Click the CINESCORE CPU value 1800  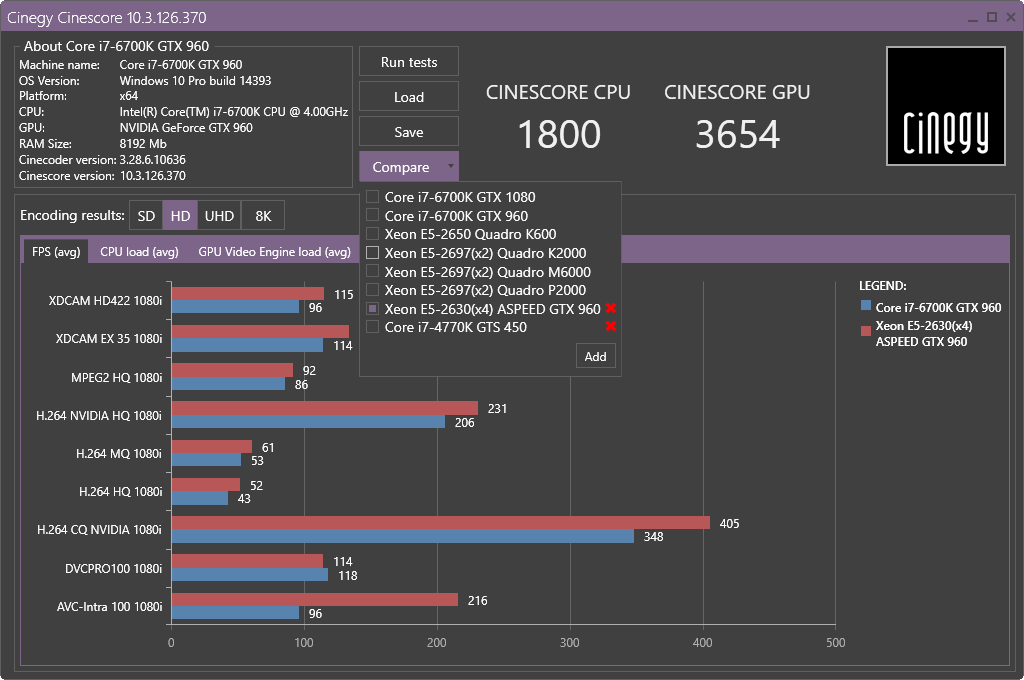[x=559, y=135]
